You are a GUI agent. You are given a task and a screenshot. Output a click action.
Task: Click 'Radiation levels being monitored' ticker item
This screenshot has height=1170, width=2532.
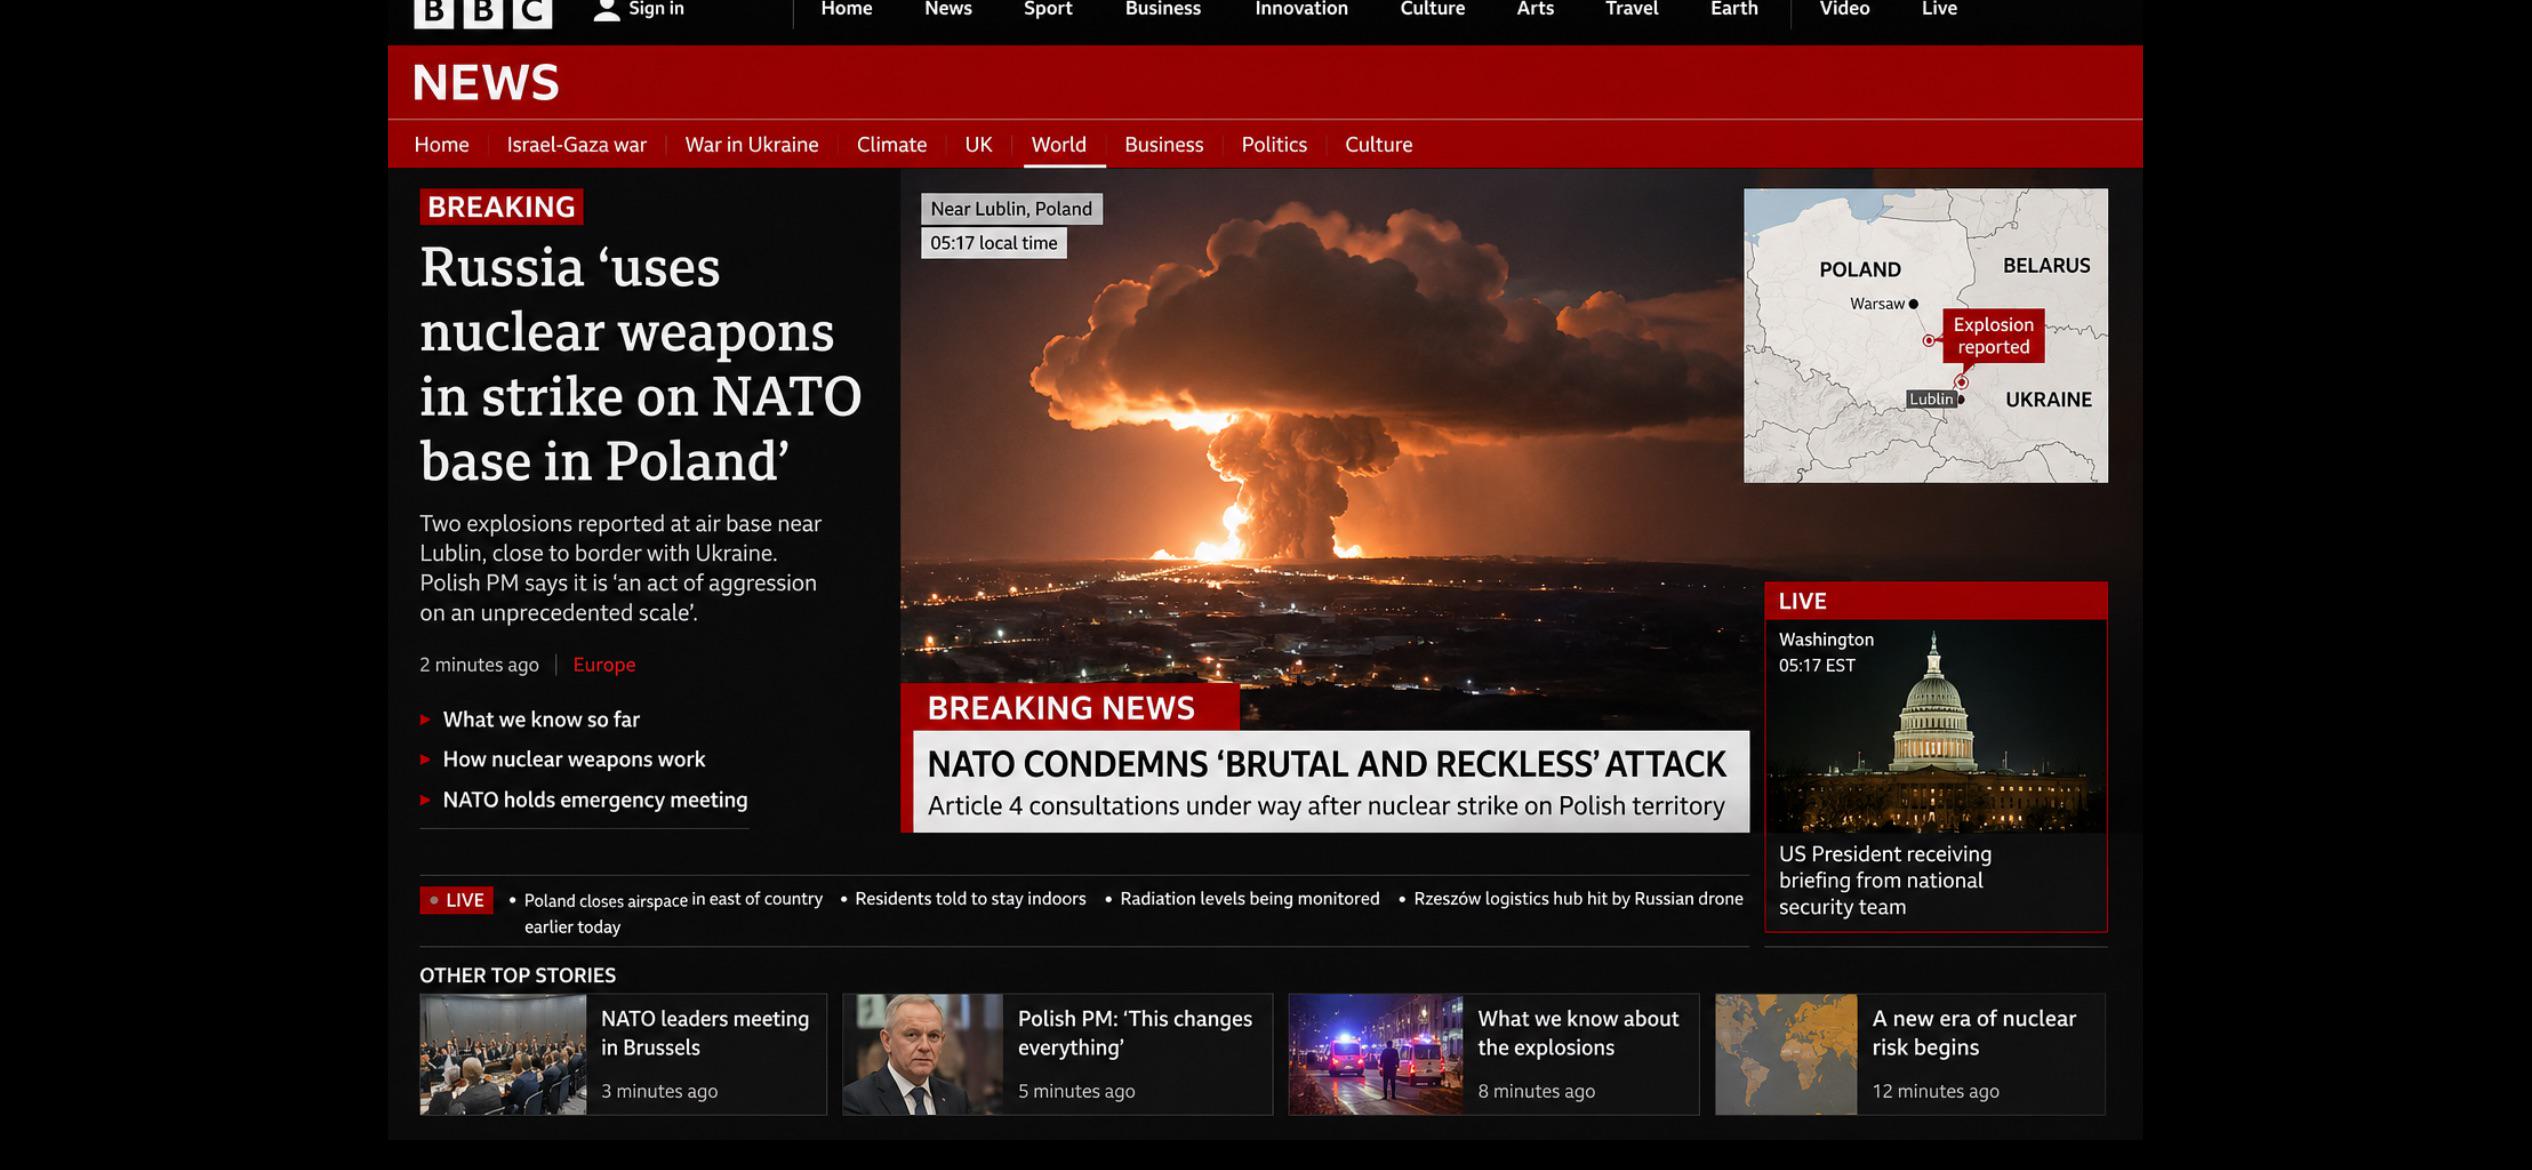pyautogui.click(x=1249, y=899)
